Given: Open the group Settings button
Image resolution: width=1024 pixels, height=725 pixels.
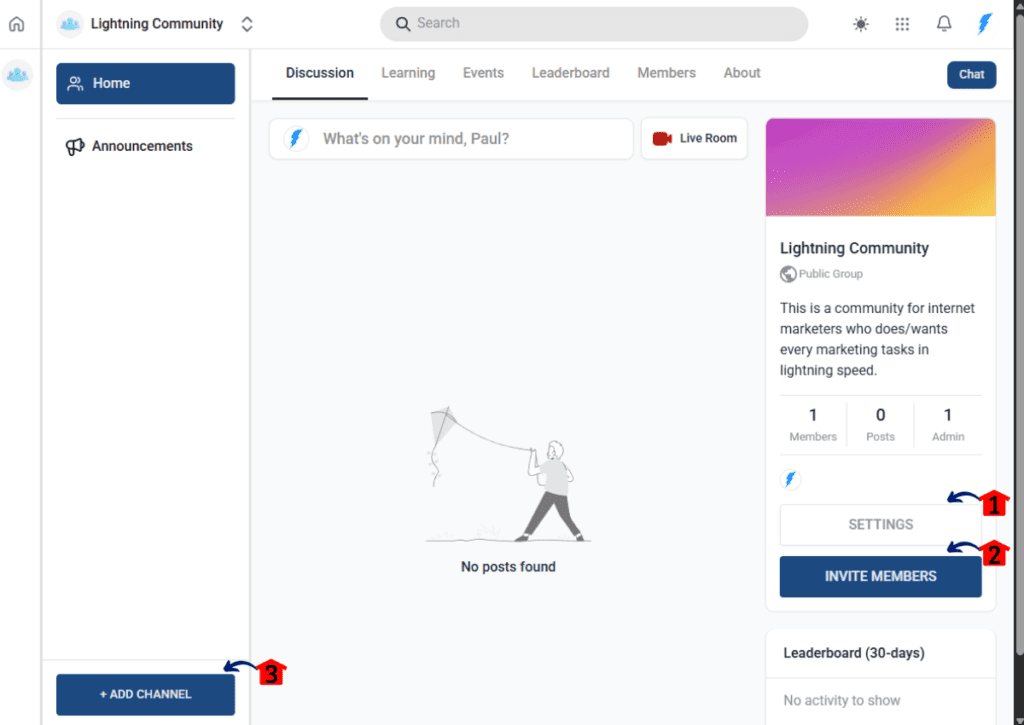Looking at the screenshot, I should click(879, 524).
